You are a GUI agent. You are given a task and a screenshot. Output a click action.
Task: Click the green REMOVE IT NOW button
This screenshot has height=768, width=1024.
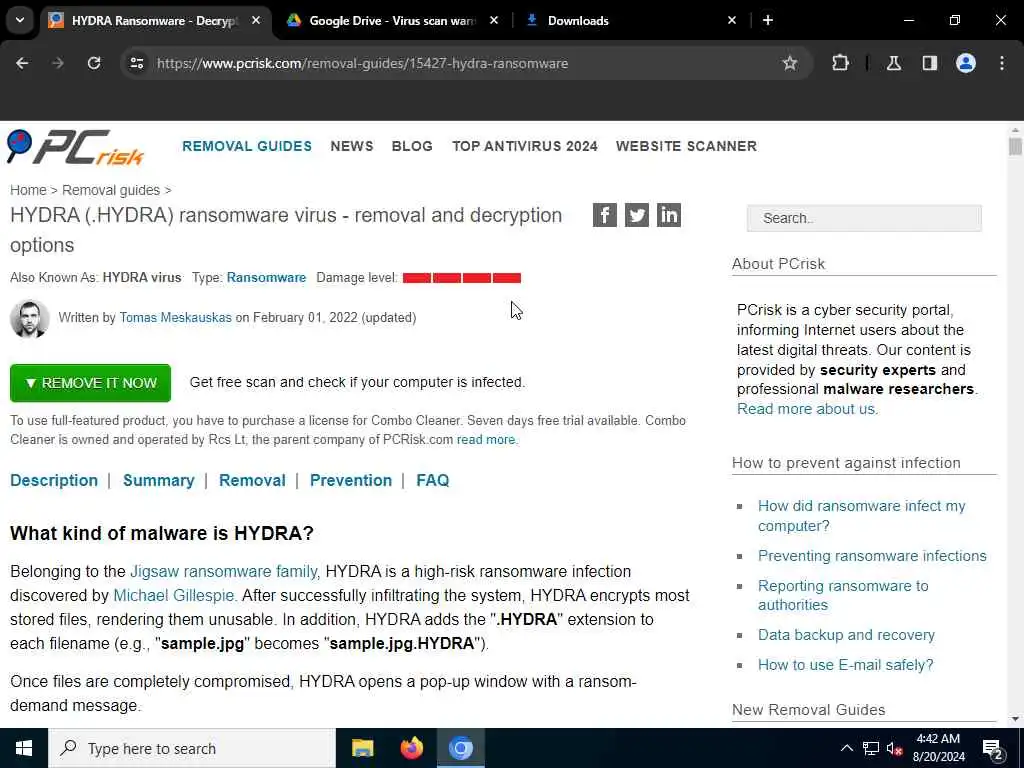[90, 383]
